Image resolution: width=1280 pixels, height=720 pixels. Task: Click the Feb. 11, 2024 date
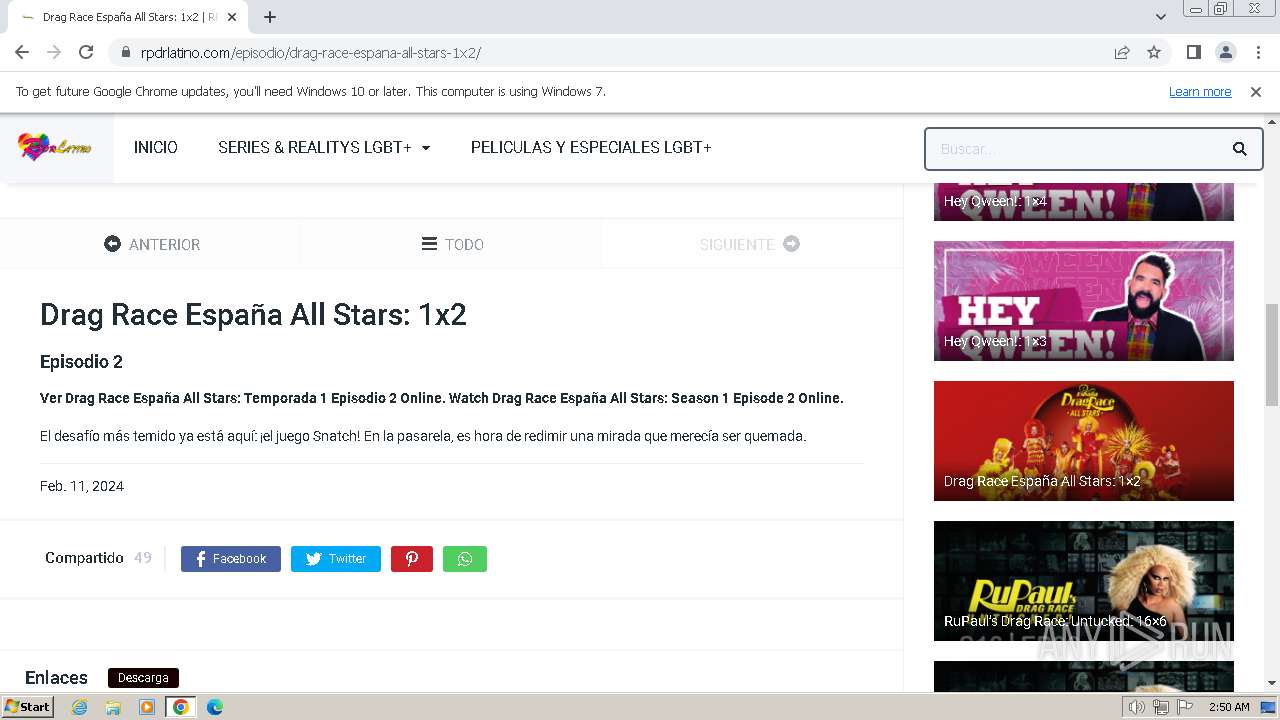82,486
